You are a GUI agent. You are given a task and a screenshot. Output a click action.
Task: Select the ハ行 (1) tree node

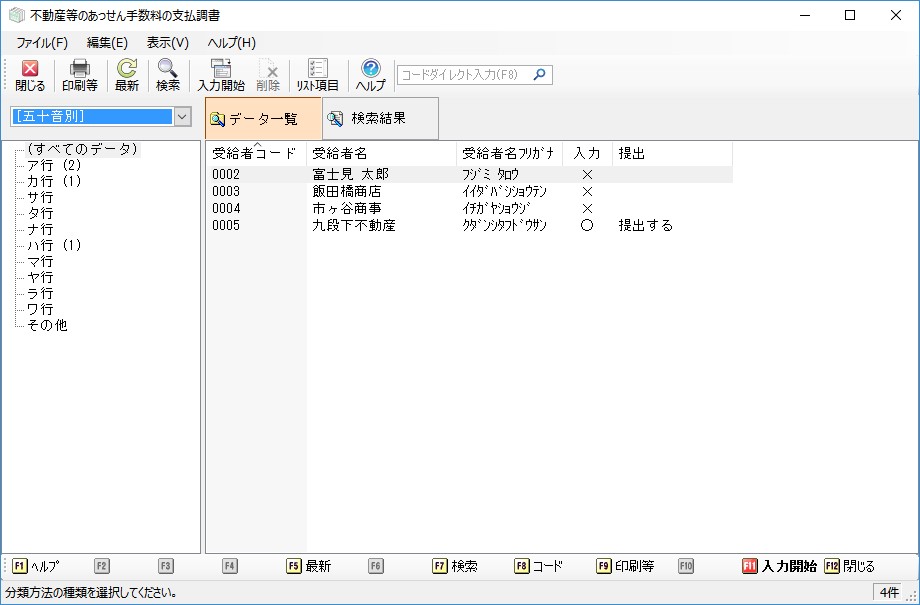tap(54, 245)
